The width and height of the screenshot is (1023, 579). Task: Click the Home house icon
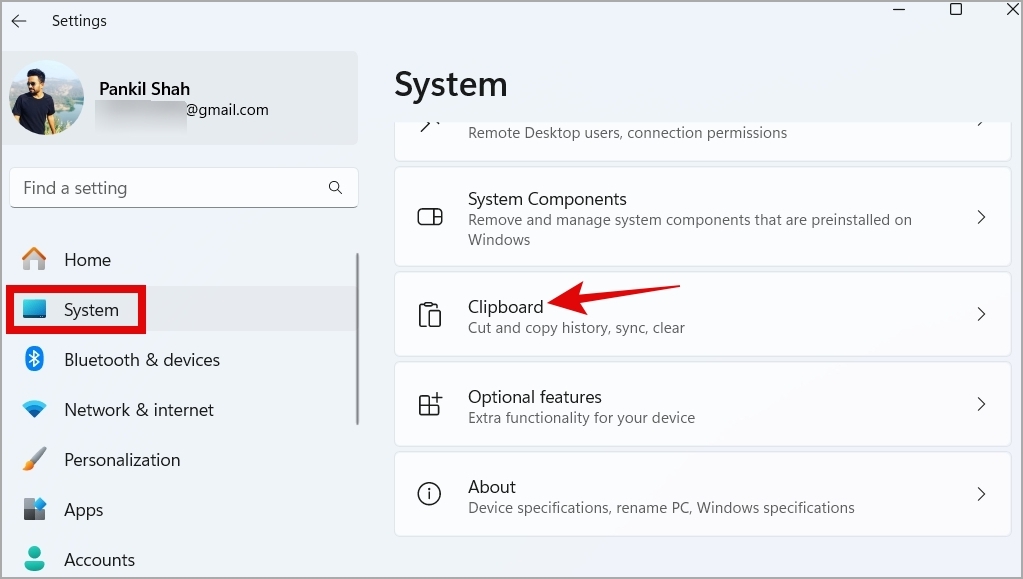(34, 259)
